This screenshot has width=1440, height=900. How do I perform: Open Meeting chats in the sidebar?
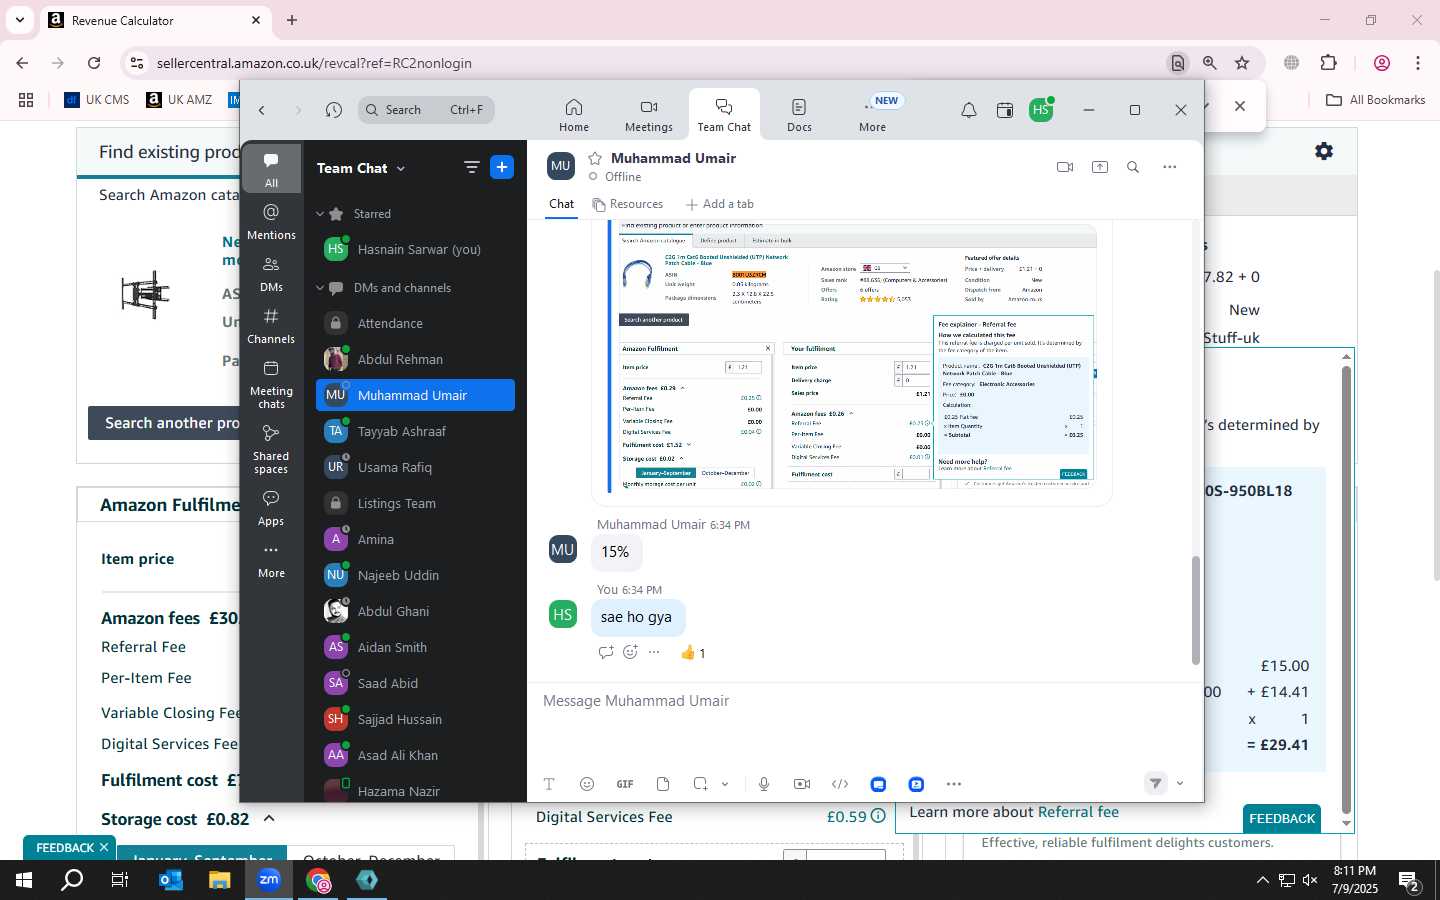point(271,384)
